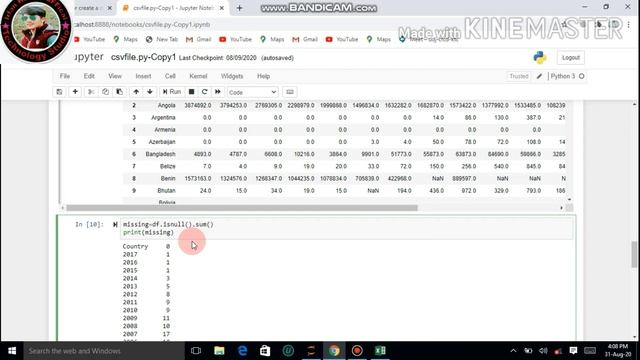Click the Logout button
This screenshot has height=360, width=640.
point(571,58)
